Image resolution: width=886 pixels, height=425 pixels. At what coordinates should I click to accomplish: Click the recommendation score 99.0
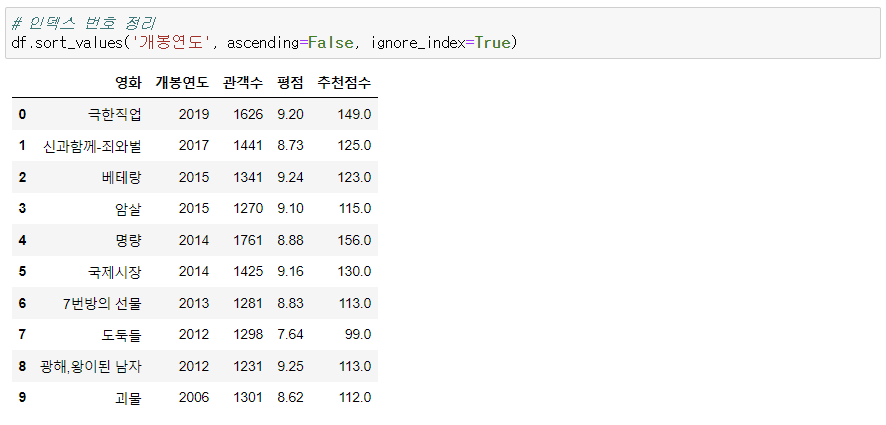358,335
